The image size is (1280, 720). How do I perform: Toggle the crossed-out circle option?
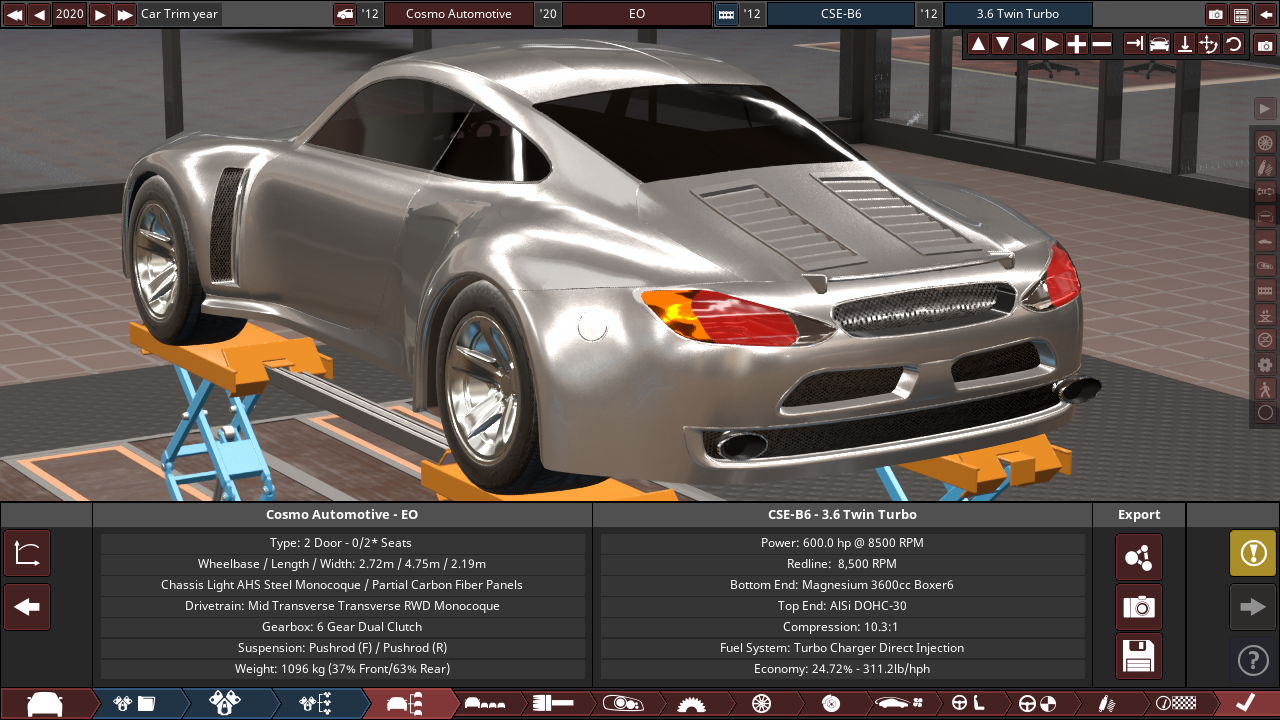click(1265, 339)
